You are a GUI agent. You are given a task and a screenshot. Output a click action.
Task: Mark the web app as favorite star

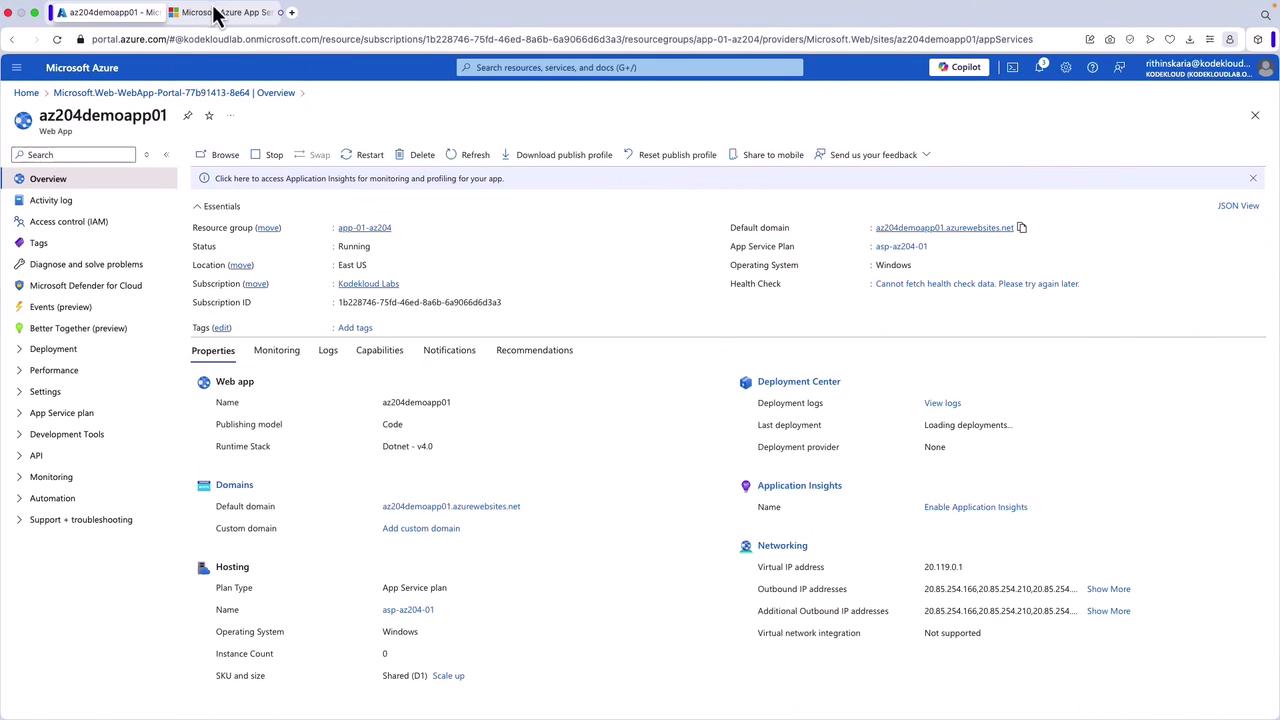tap(209, 116)
